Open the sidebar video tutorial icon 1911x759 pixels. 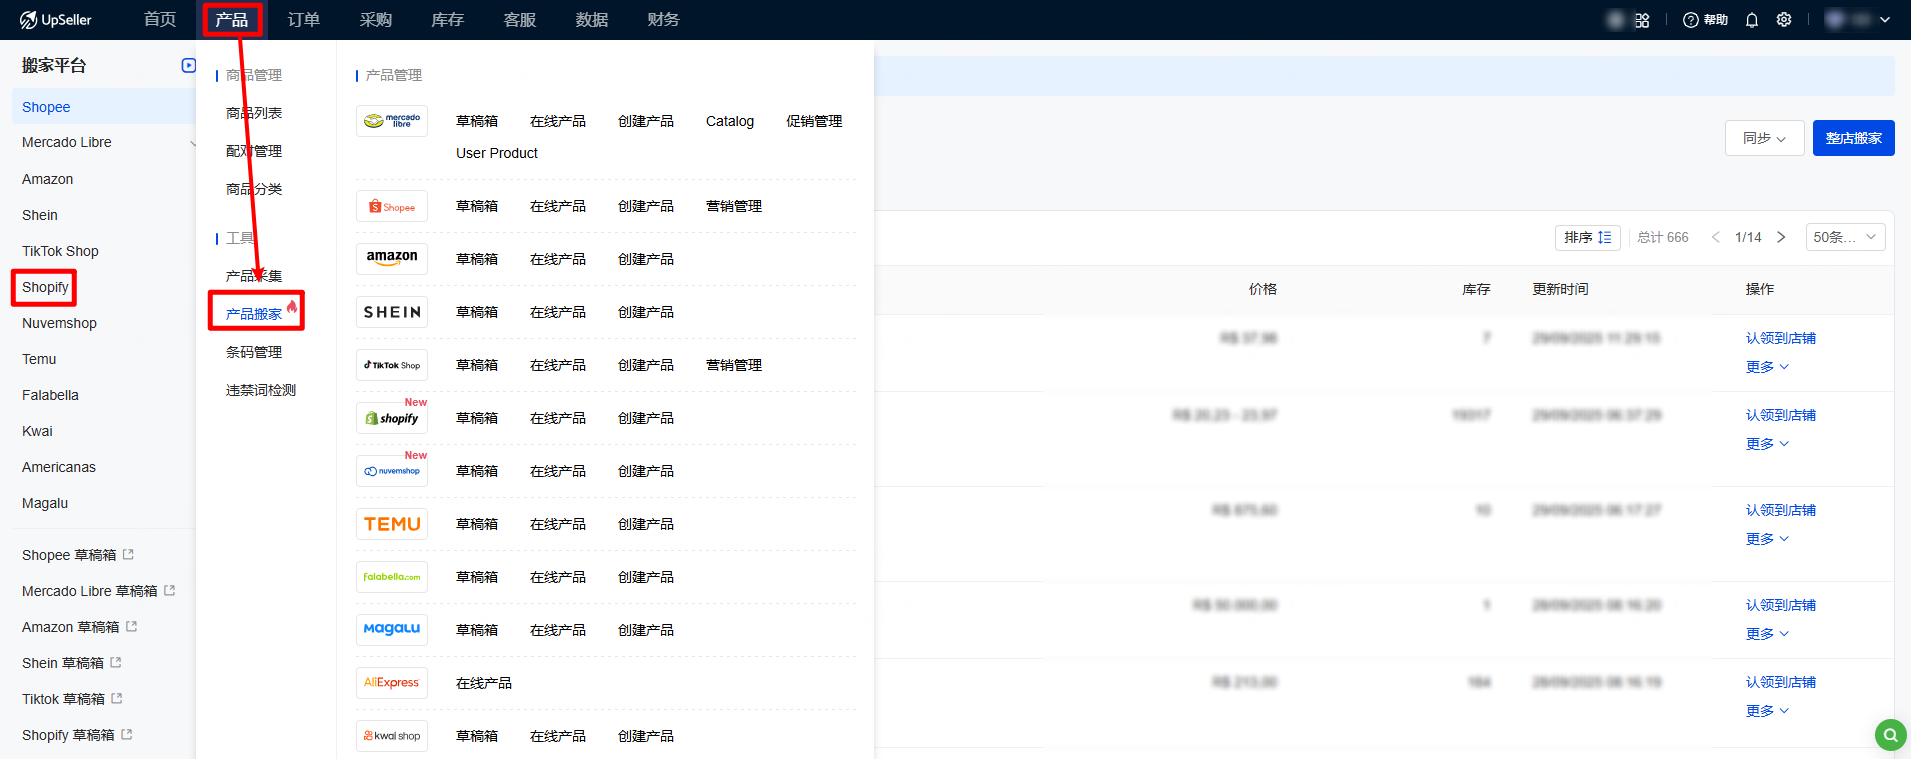point(188,65)
